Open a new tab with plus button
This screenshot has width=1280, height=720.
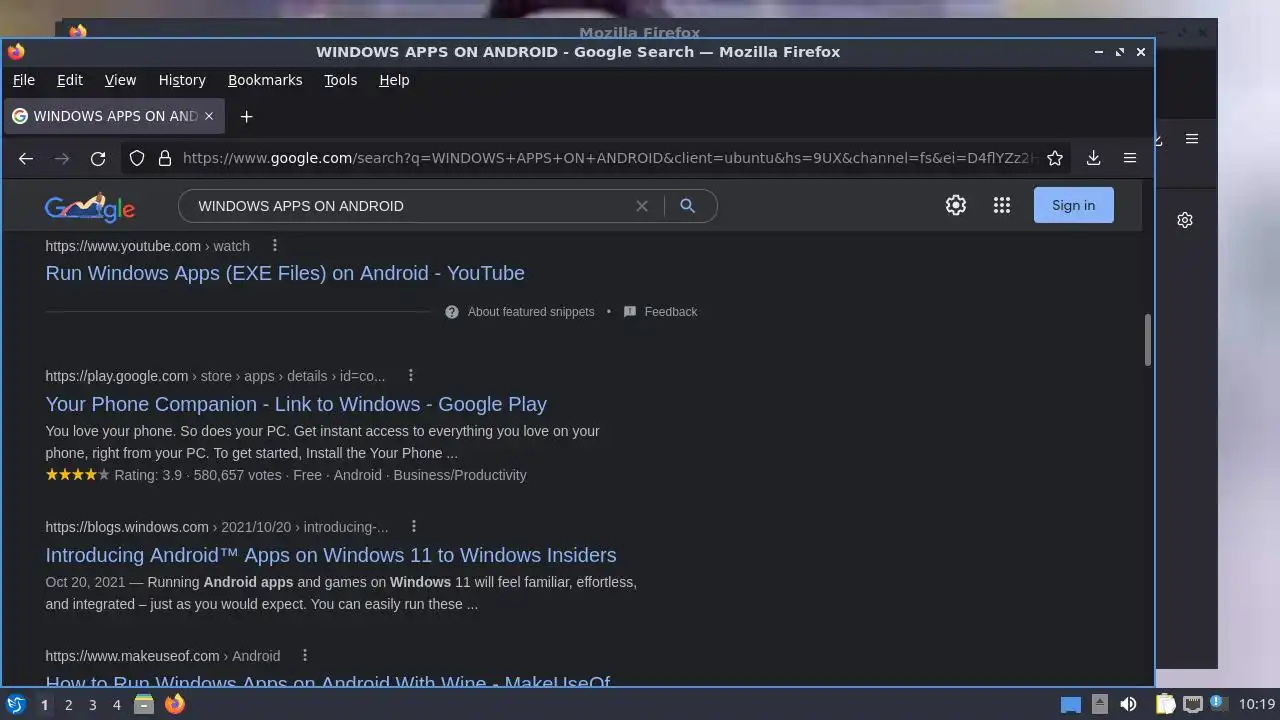coord(246,116)
